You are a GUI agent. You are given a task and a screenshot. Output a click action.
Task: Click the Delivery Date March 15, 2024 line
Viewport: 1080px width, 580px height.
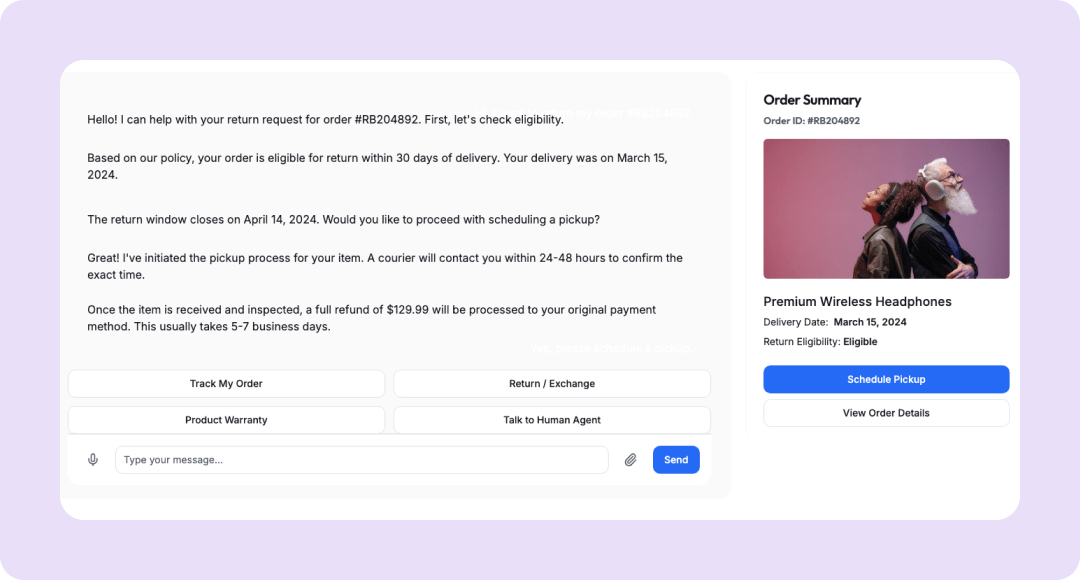coord(835,322)
